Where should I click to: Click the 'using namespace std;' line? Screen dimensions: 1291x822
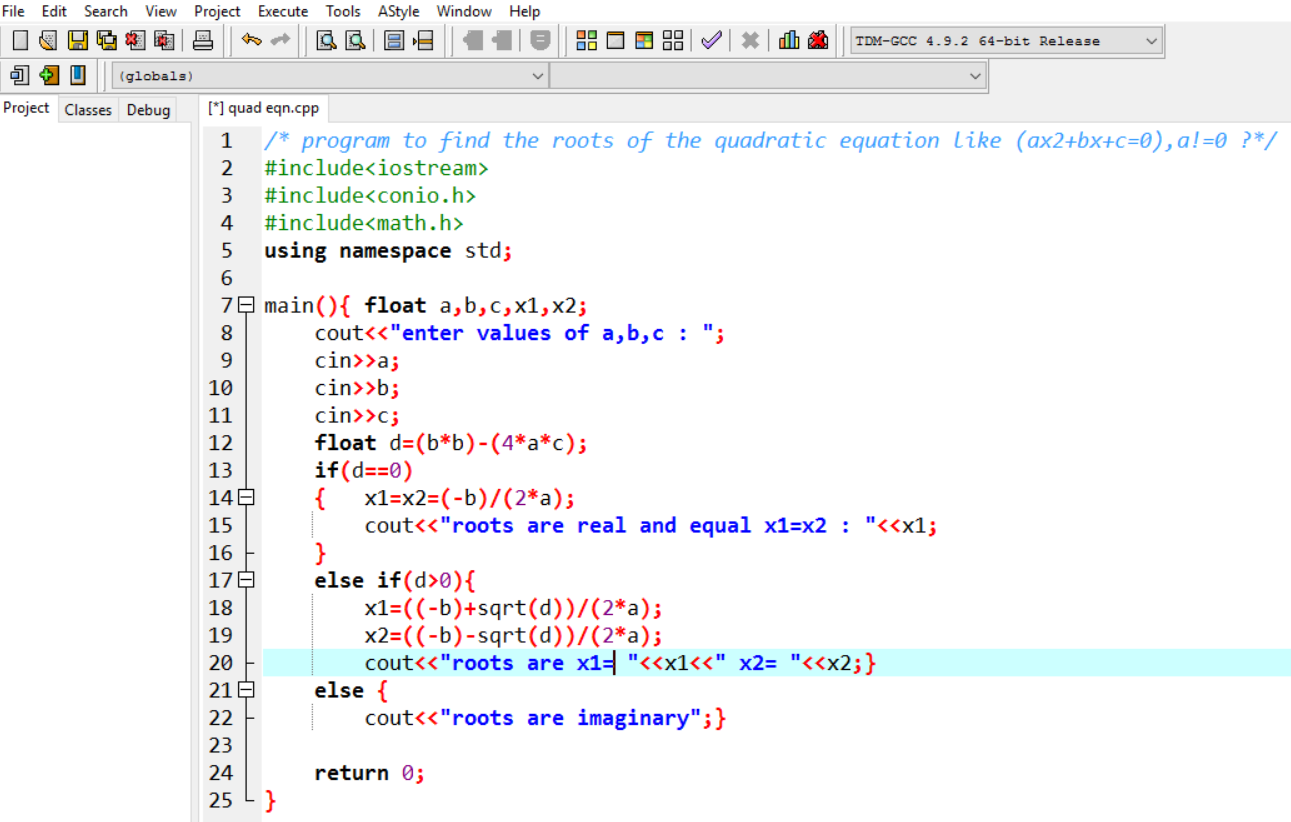pyautogui.click(x=388, y=250)
